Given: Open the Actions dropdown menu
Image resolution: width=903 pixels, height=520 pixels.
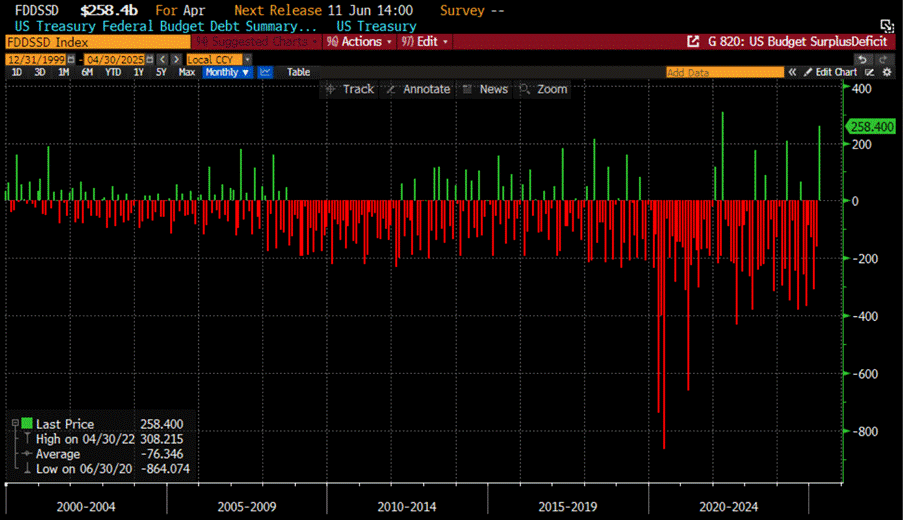Looking at the screenshot, I should tap(359, 41).
